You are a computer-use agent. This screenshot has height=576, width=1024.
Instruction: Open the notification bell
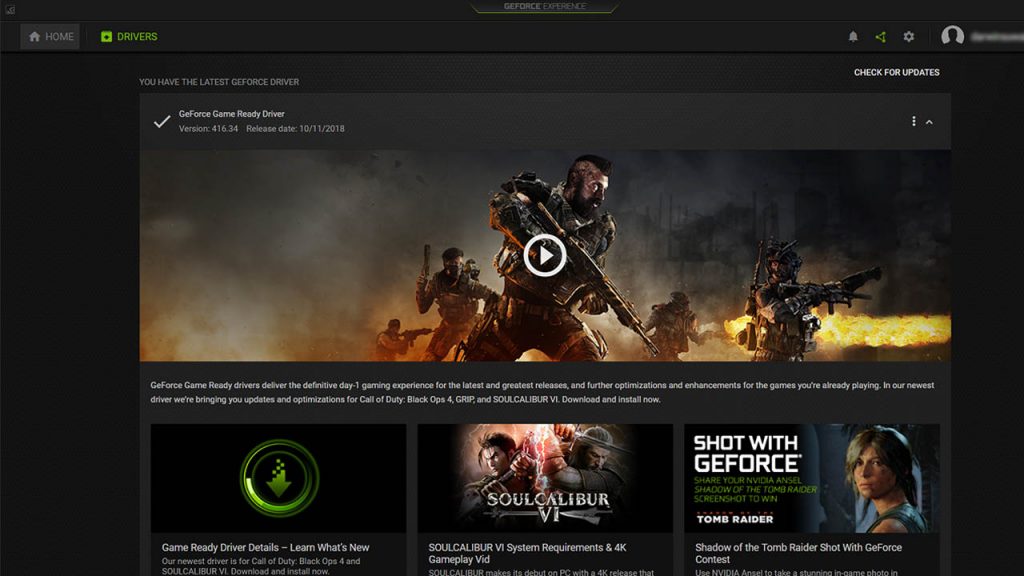(x=855, y=36)
